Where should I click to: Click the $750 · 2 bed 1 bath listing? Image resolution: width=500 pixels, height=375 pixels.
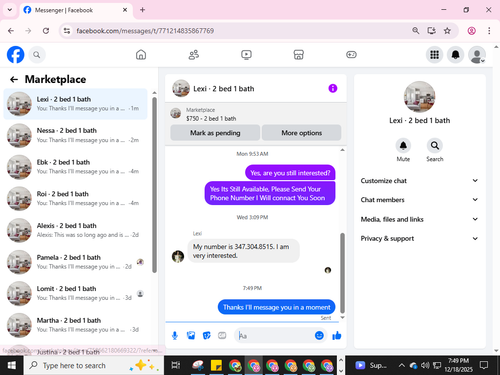coord(211,118)
